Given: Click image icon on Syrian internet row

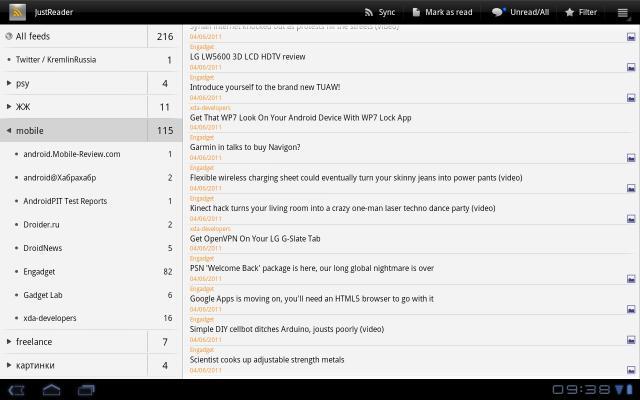Looking at the screenshot, I should coord(631,37).
